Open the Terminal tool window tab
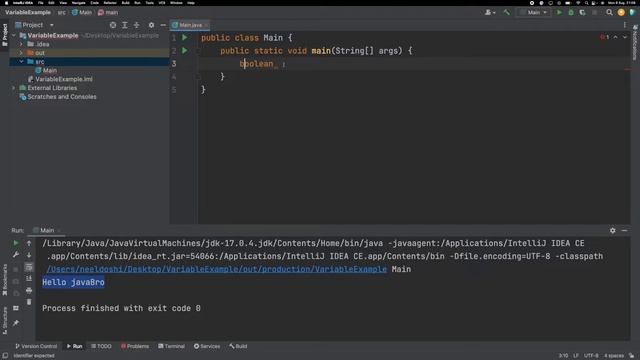Screen dimensions: 640x360 coord(171,346)
